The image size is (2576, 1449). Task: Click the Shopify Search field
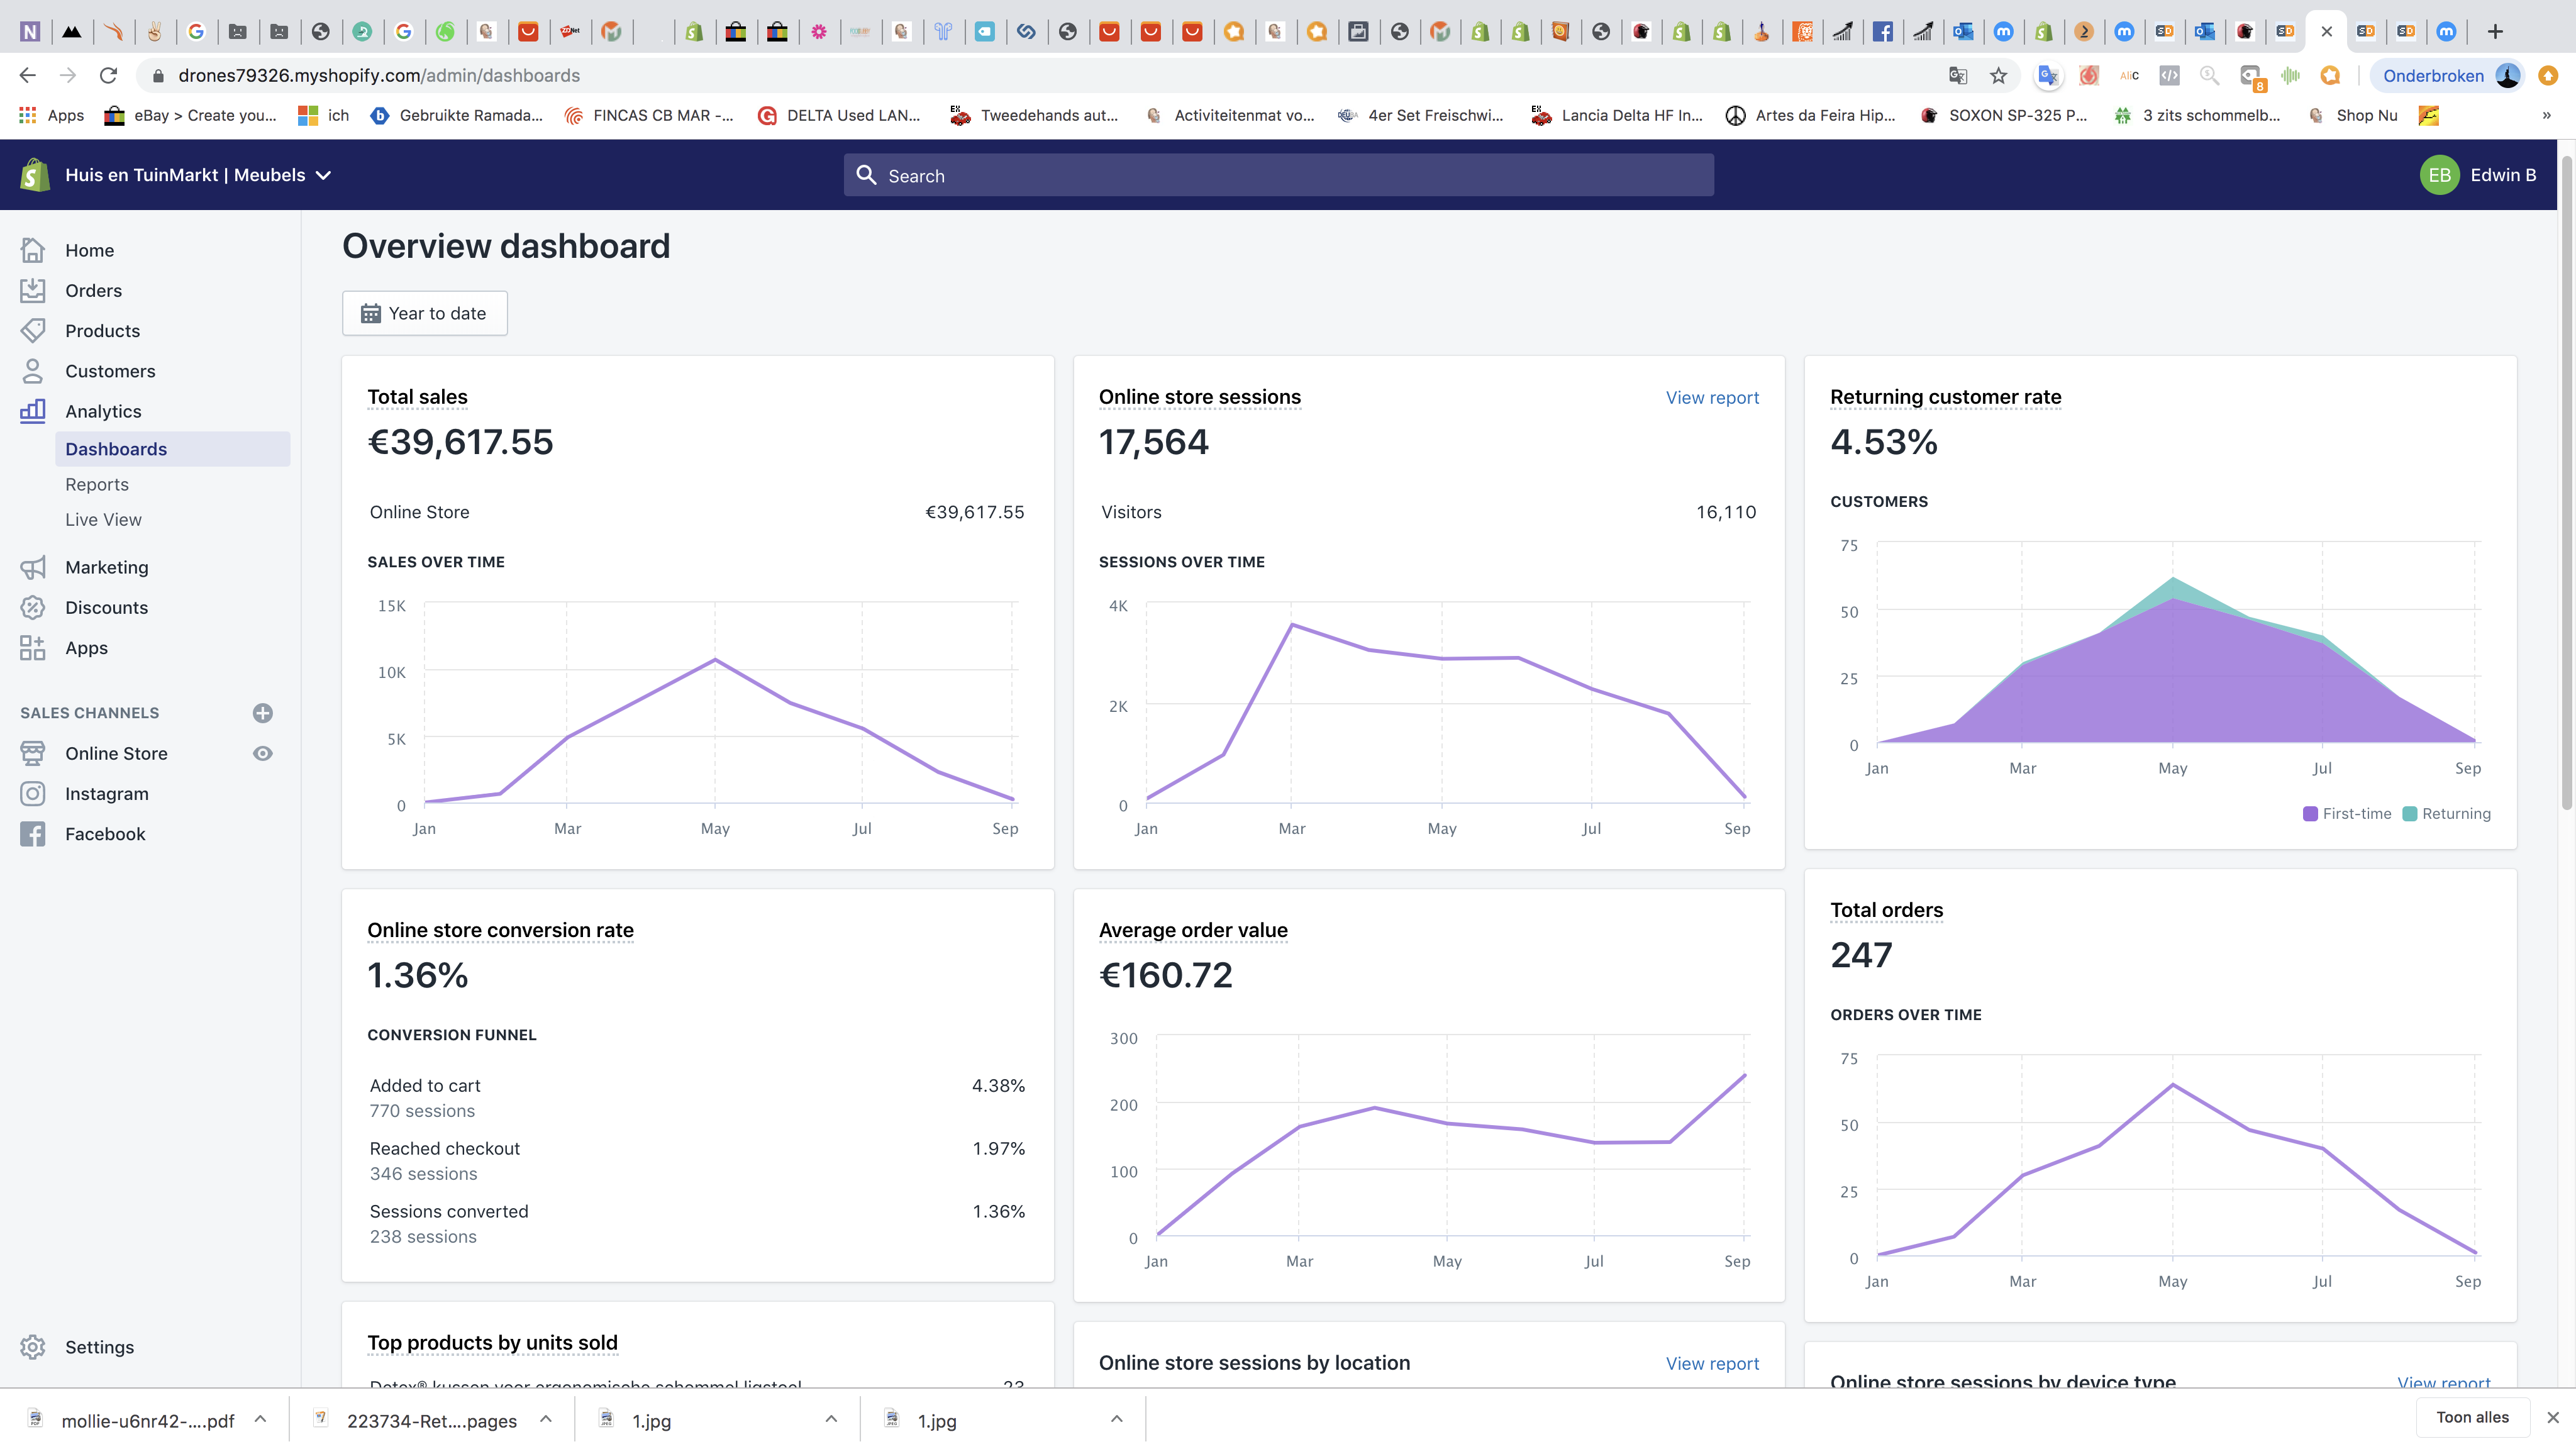(1278, 175)
